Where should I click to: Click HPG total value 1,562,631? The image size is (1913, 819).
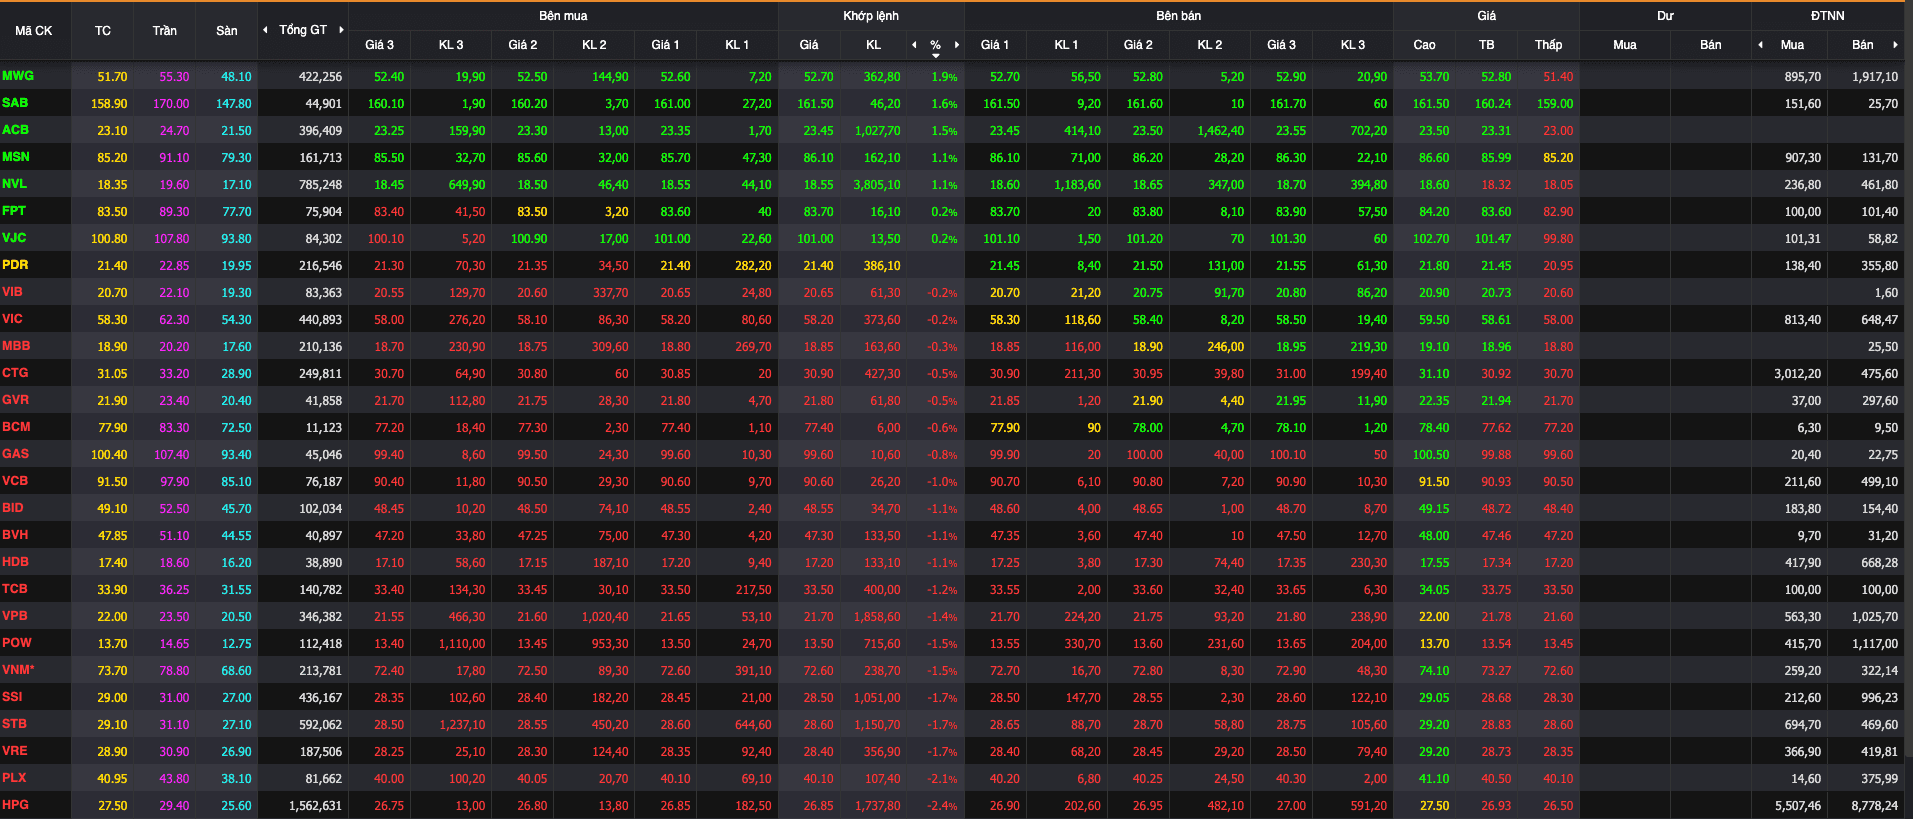point(315,806)
